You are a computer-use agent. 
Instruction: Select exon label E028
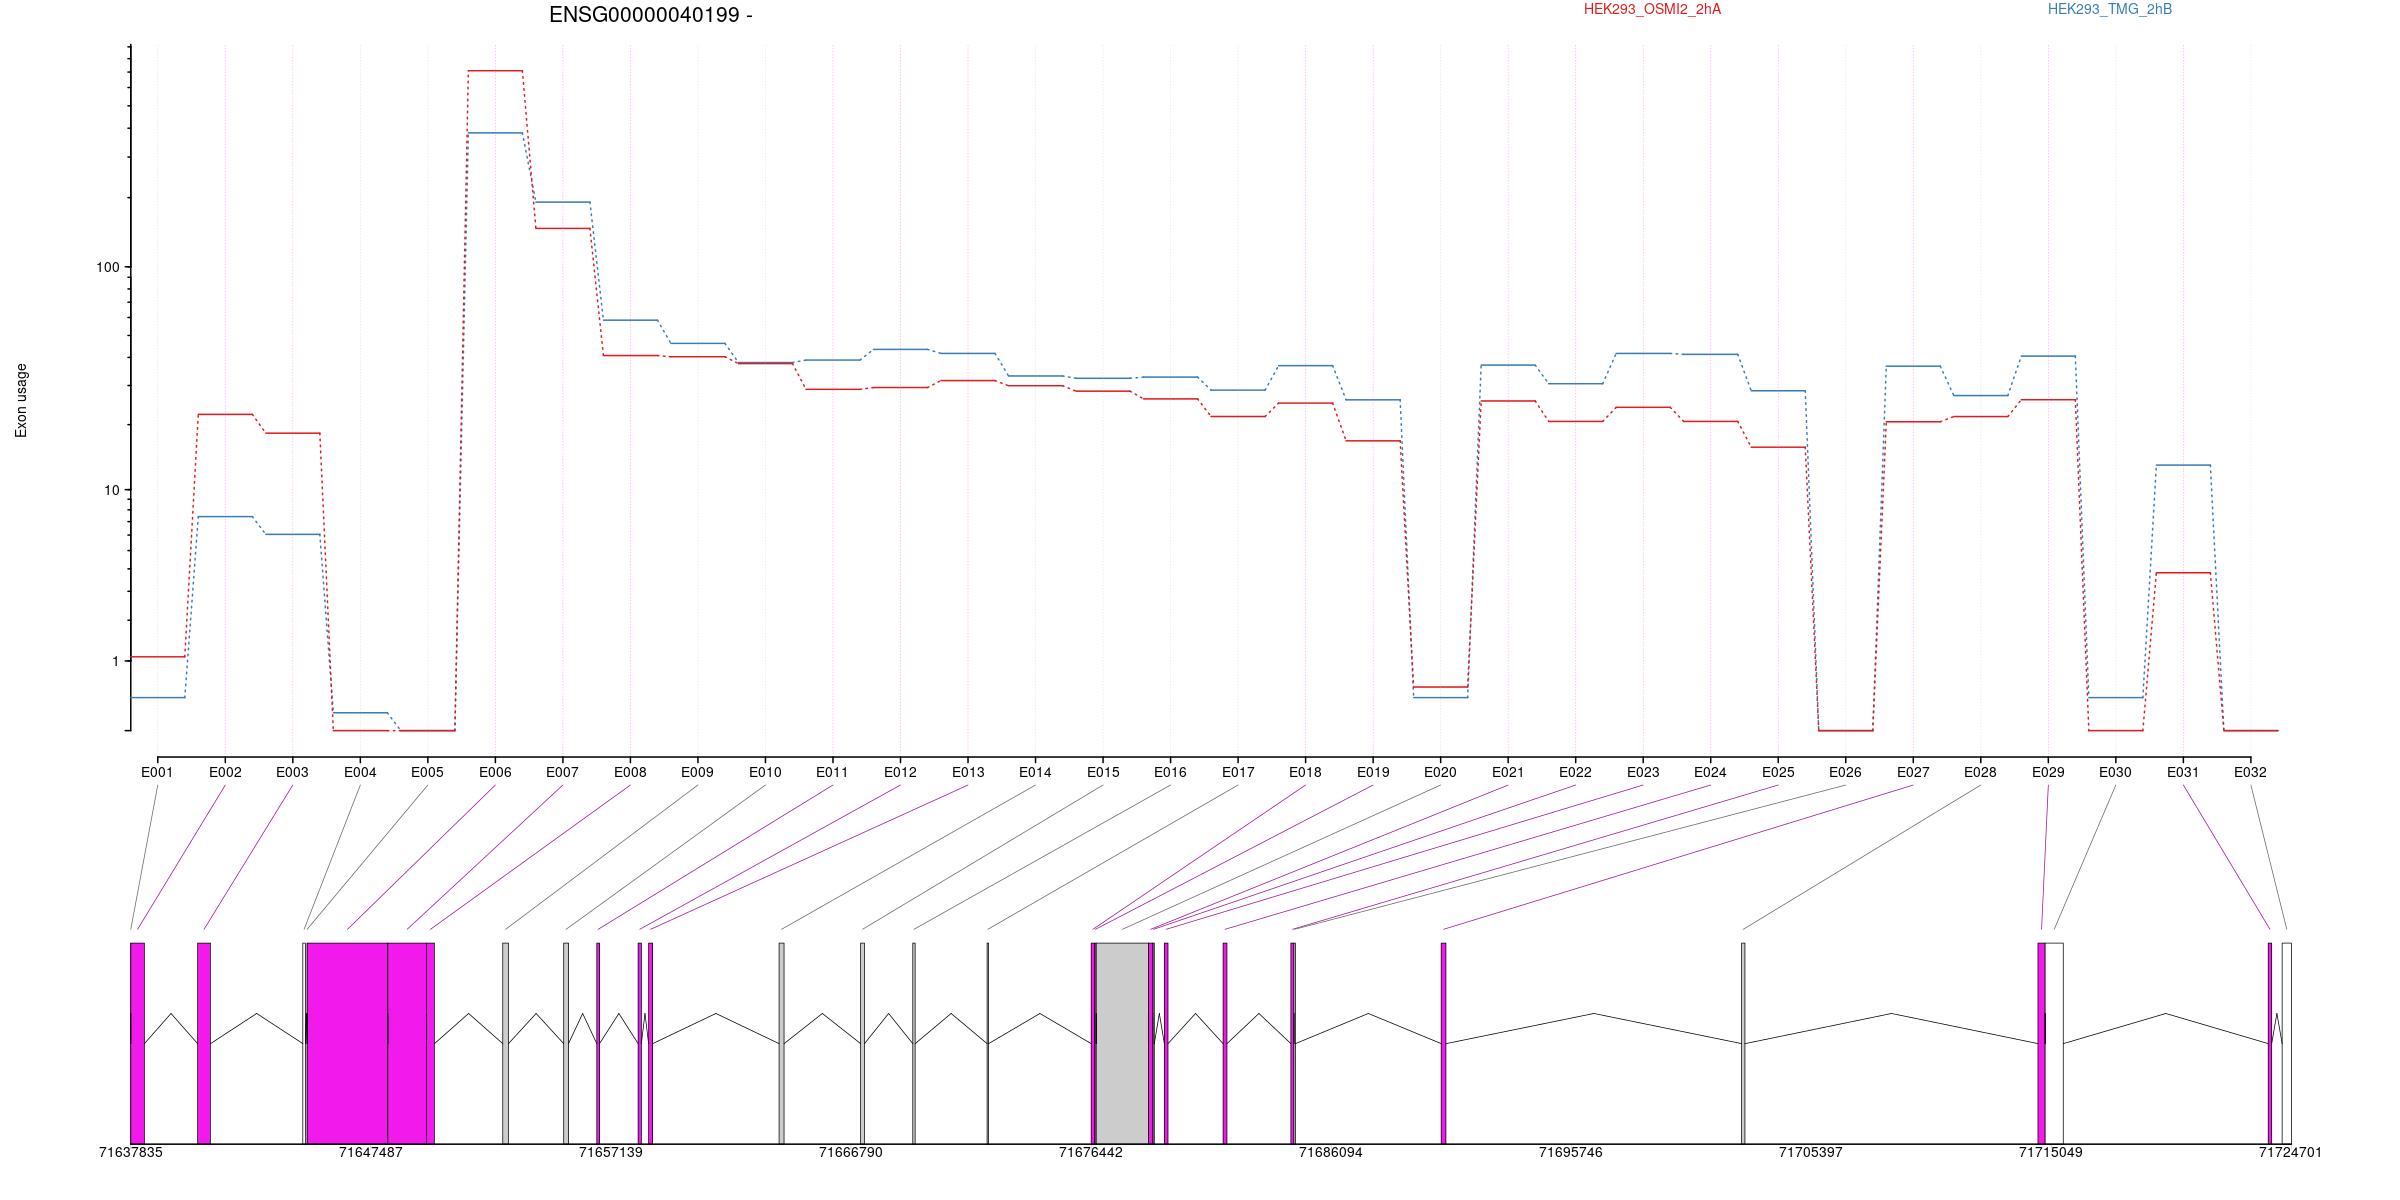[1980, 772]
